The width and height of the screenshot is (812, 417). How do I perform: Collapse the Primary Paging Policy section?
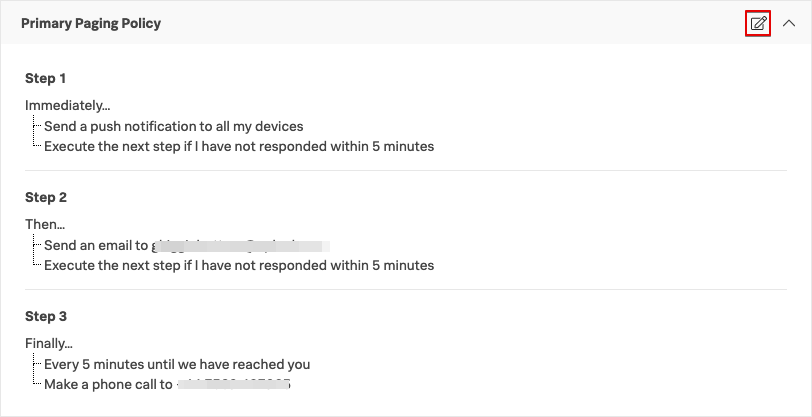(787, 23)
